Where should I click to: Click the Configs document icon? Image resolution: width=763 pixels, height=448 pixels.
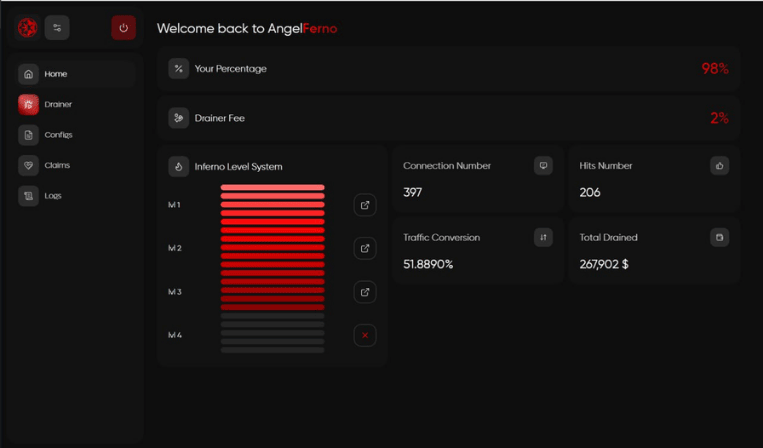[x=29, y=135]
